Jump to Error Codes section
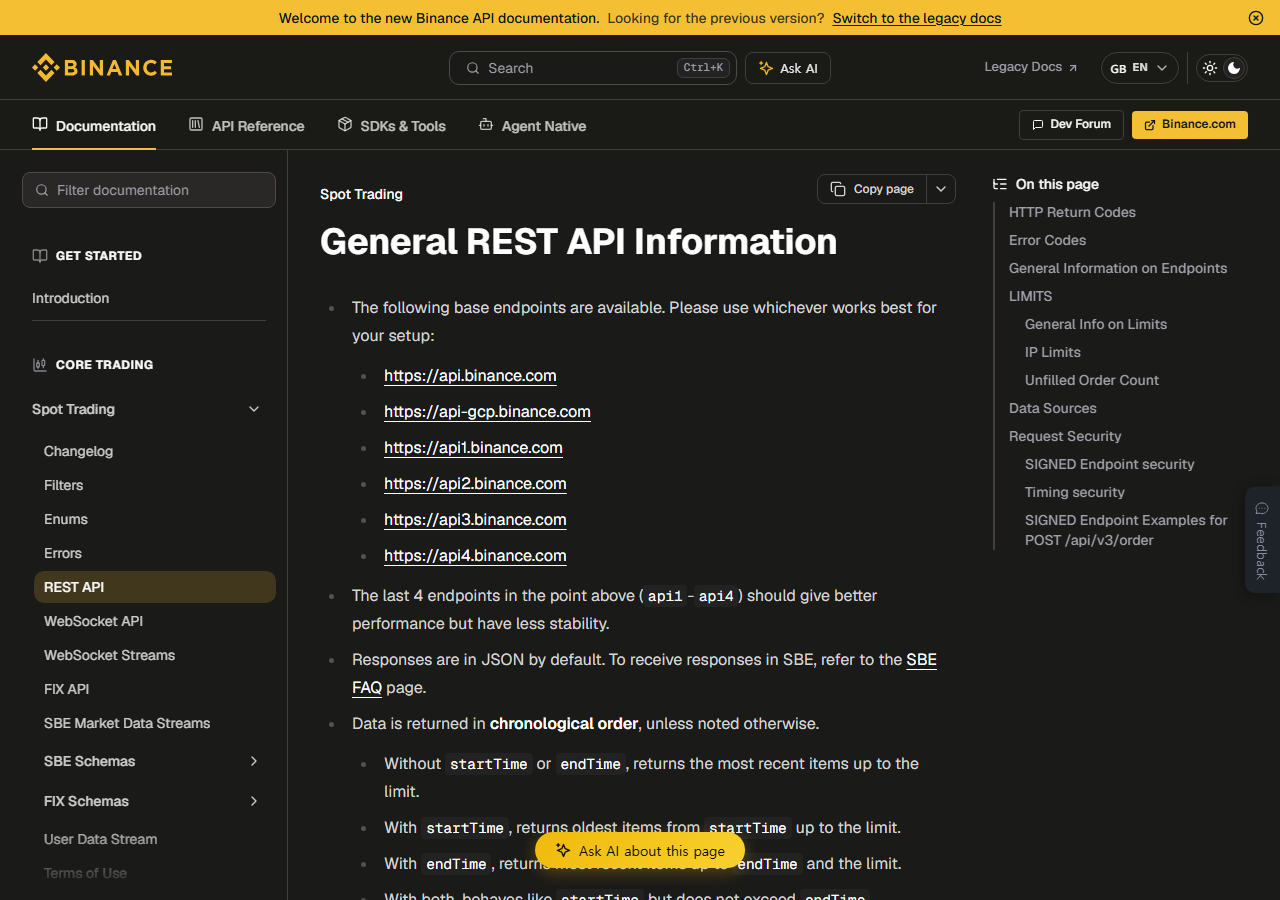 point(1047,240)
